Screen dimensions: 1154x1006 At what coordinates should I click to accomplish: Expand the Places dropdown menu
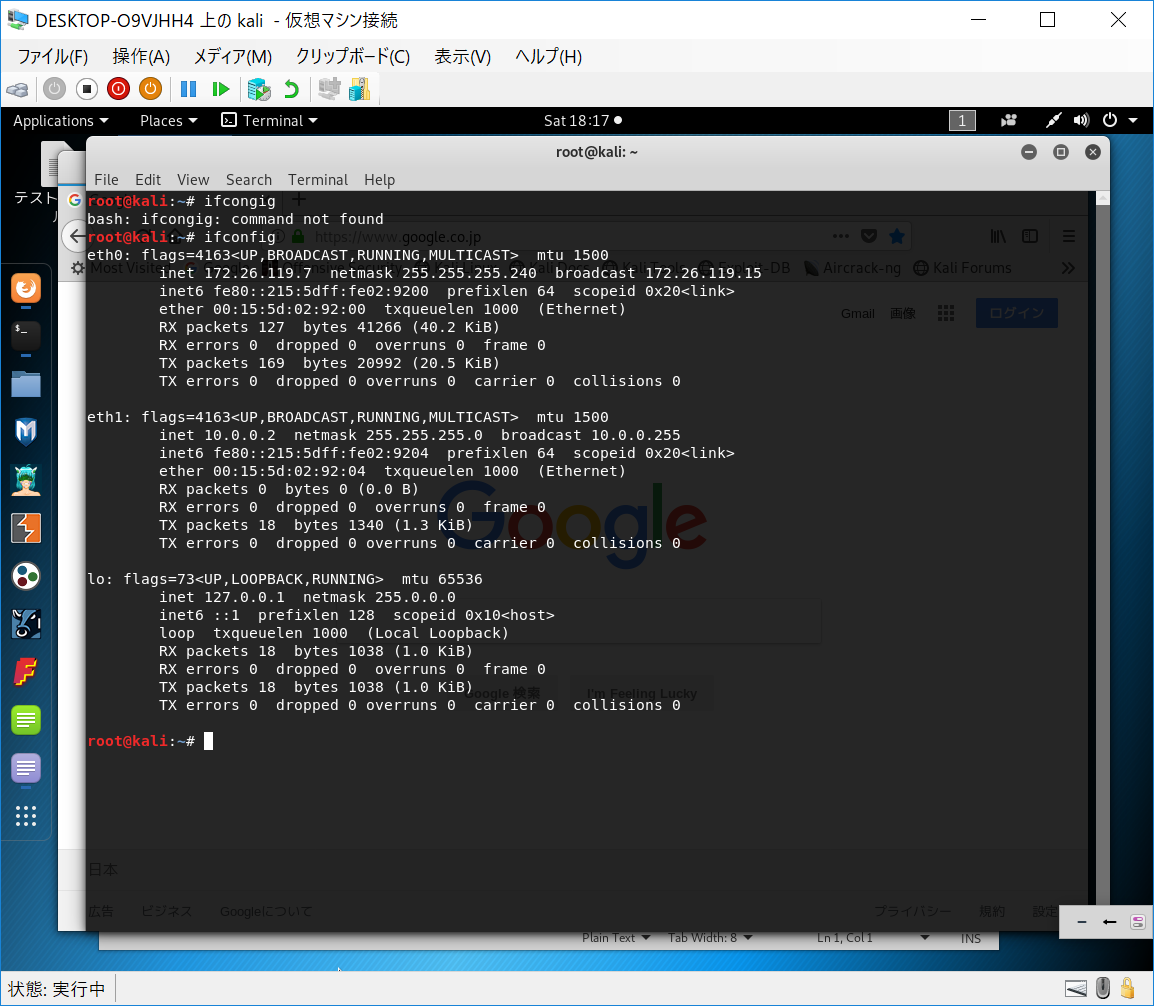tap(168, 121)
